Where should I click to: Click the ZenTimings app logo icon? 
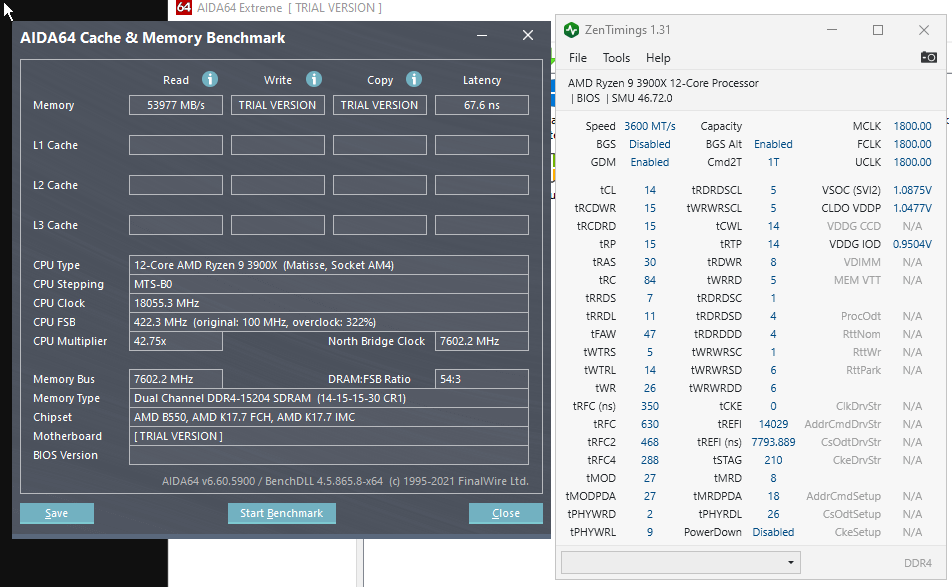571,30
